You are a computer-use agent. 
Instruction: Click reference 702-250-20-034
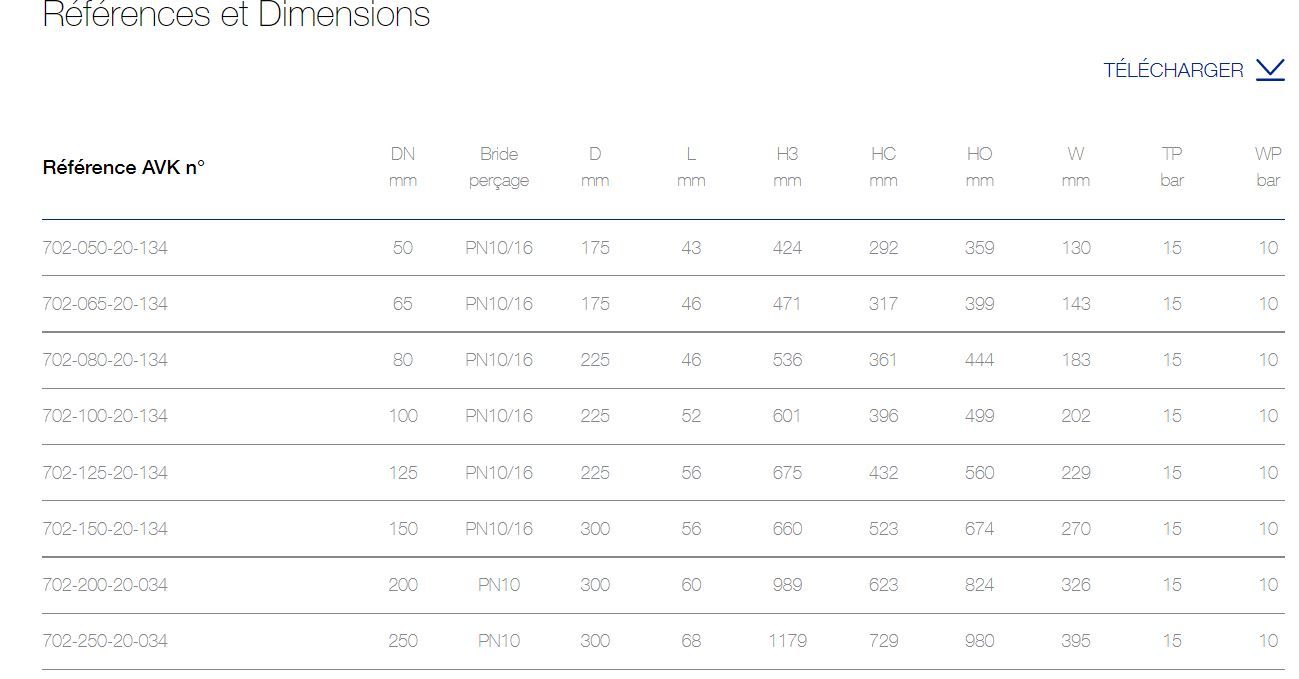pyautogui.click(x=105, y=641)
